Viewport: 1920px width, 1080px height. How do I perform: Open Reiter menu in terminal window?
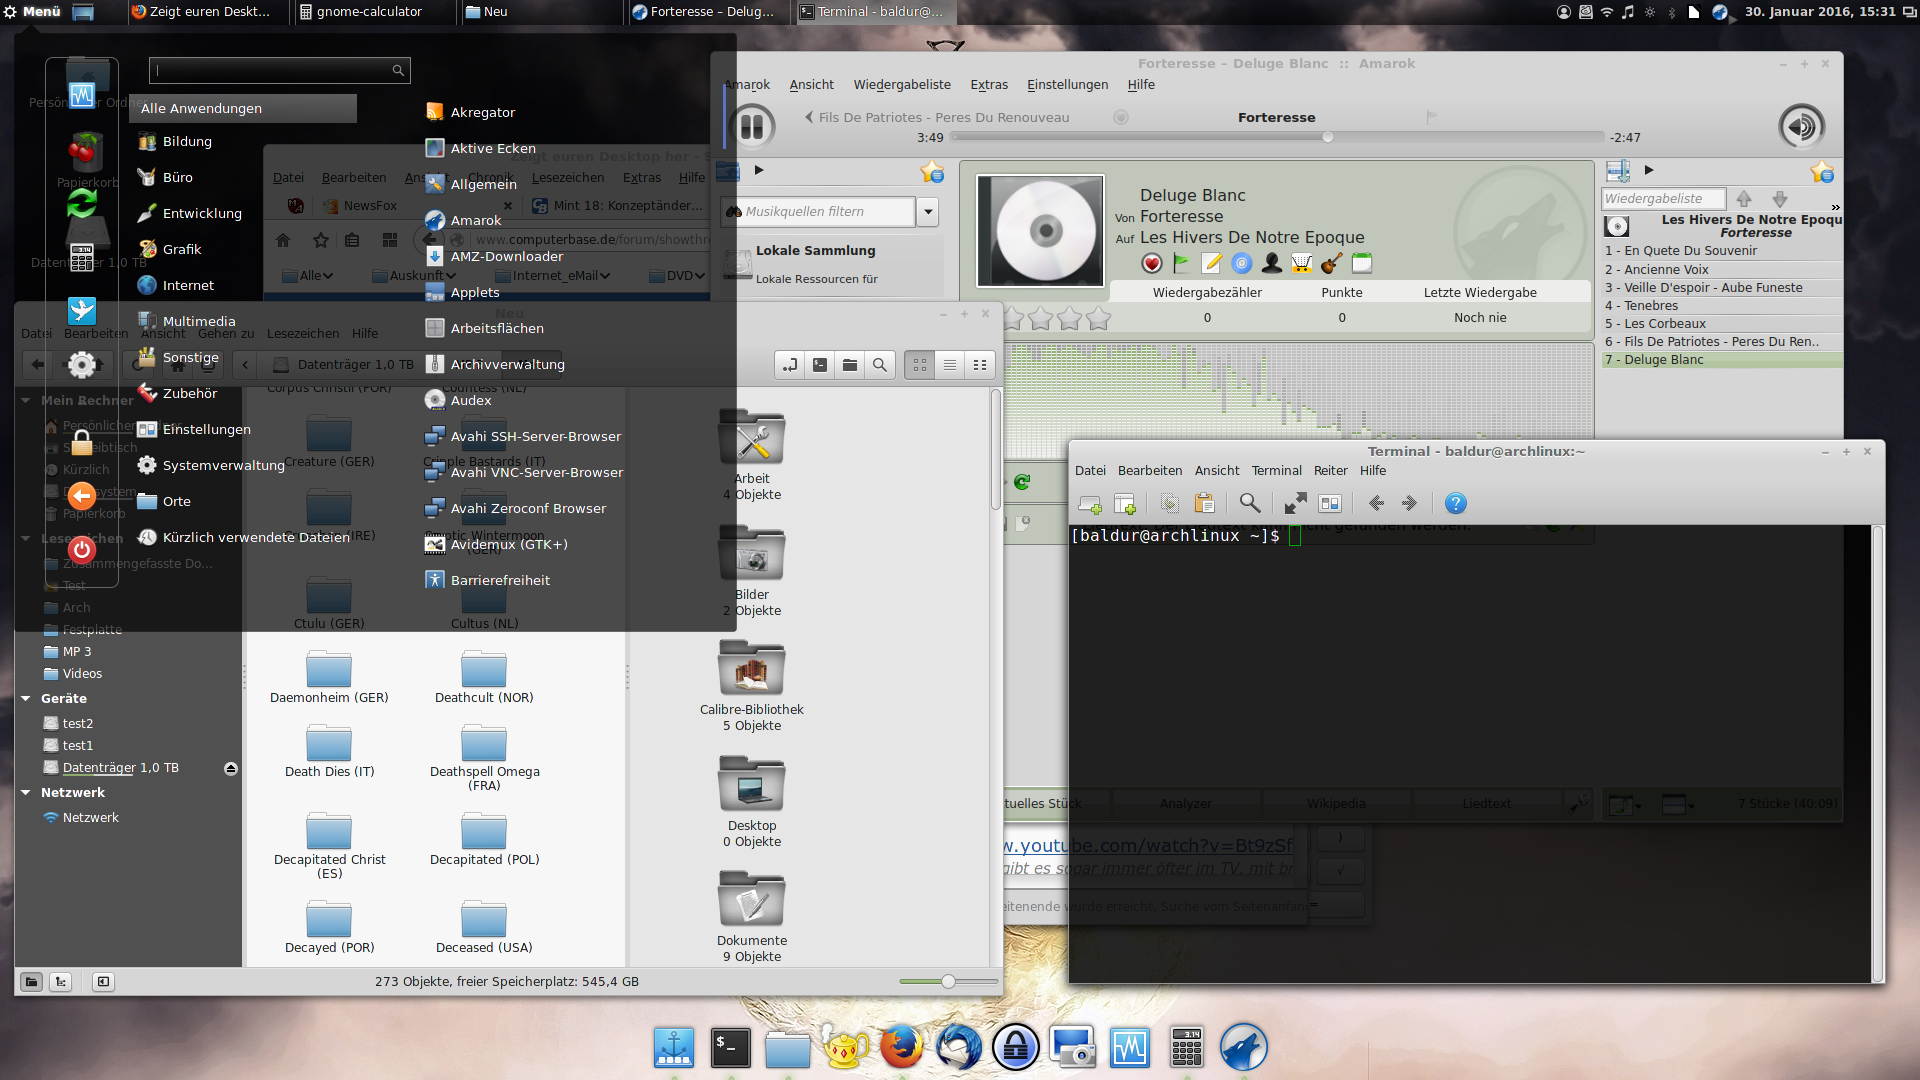pyautogui.click(x=1330, y=470)
